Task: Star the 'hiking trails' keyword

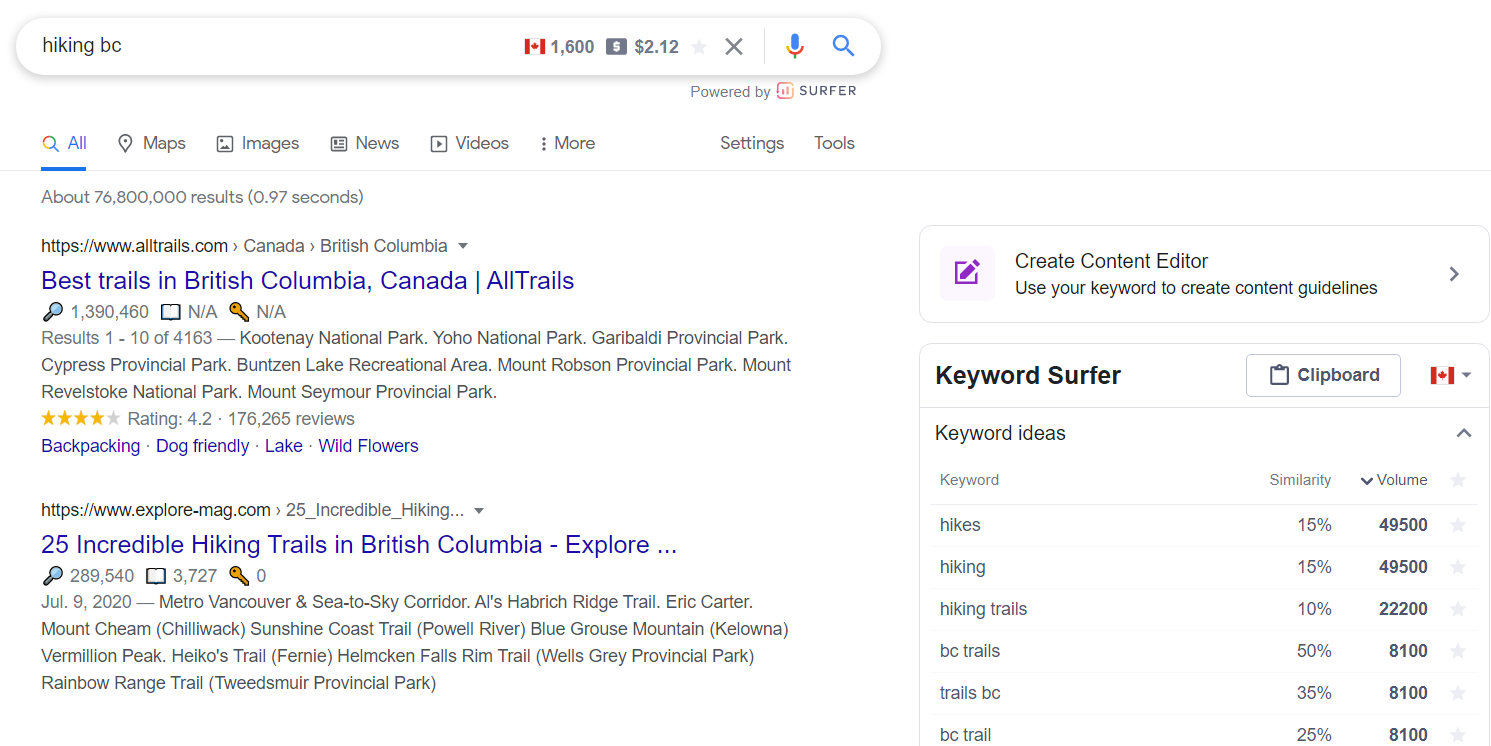Action: coord(1458,609)
